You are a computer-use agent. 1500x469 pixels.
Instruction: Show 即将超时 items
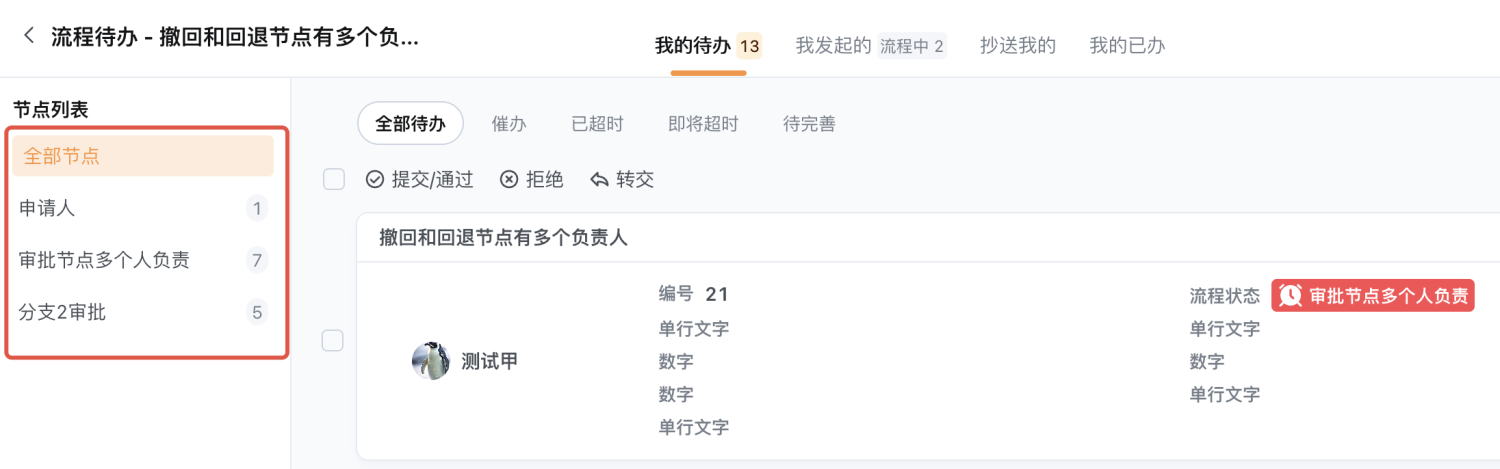pos(703,124)
